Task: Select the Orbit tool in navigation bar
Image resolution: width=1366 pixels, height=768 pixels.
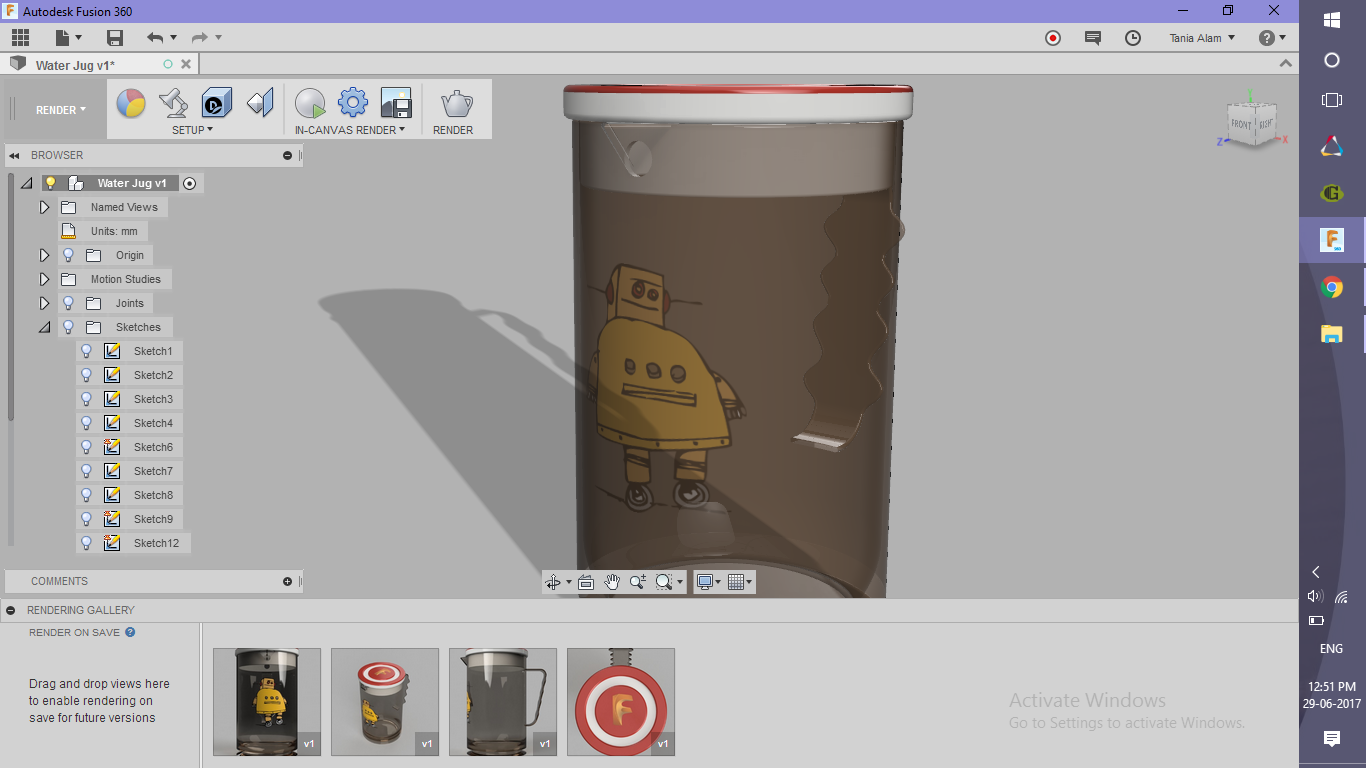Action: pyautogui.click(x=553, y=582)
